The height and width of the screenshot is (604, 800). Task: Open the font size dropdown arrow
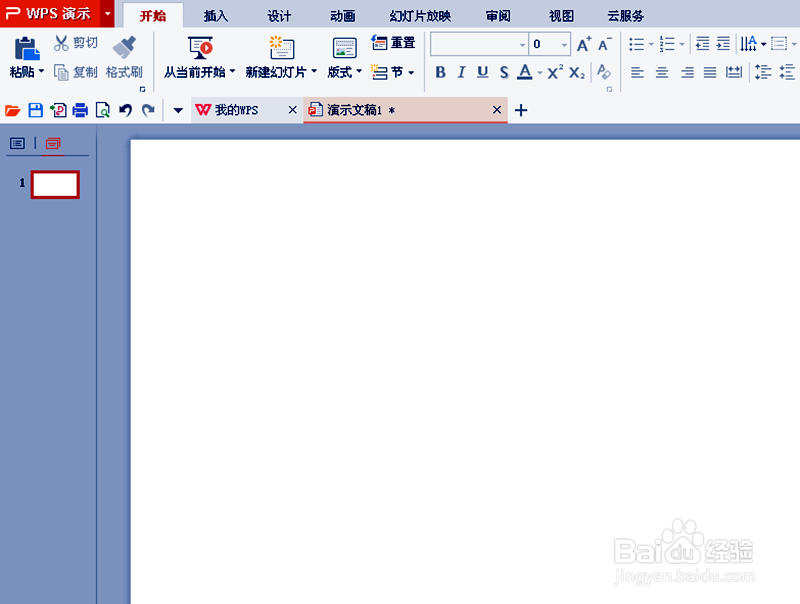[x=564, y=45]
